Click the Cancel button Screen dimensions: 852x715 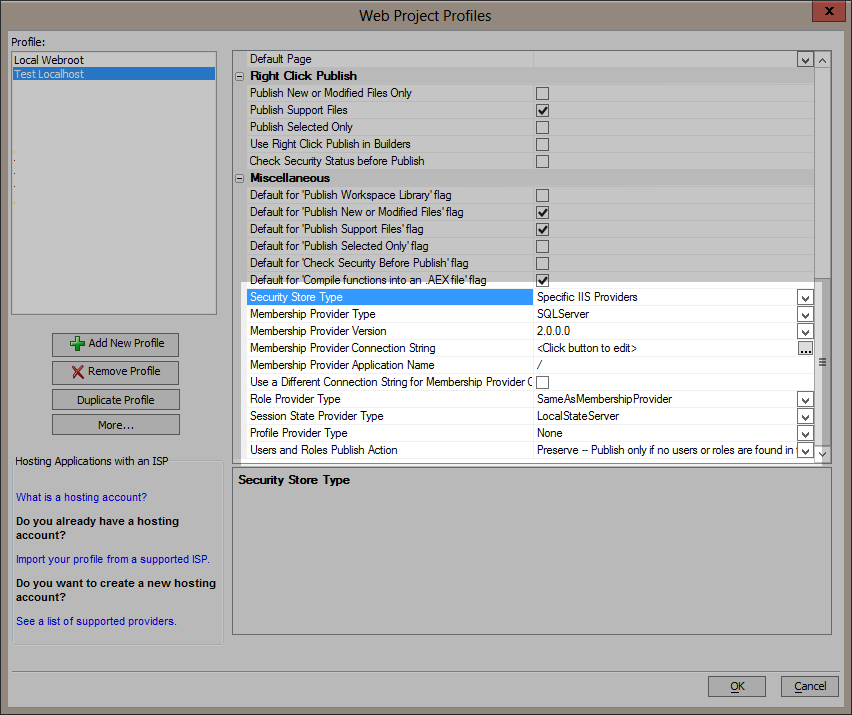coord(810,686)
